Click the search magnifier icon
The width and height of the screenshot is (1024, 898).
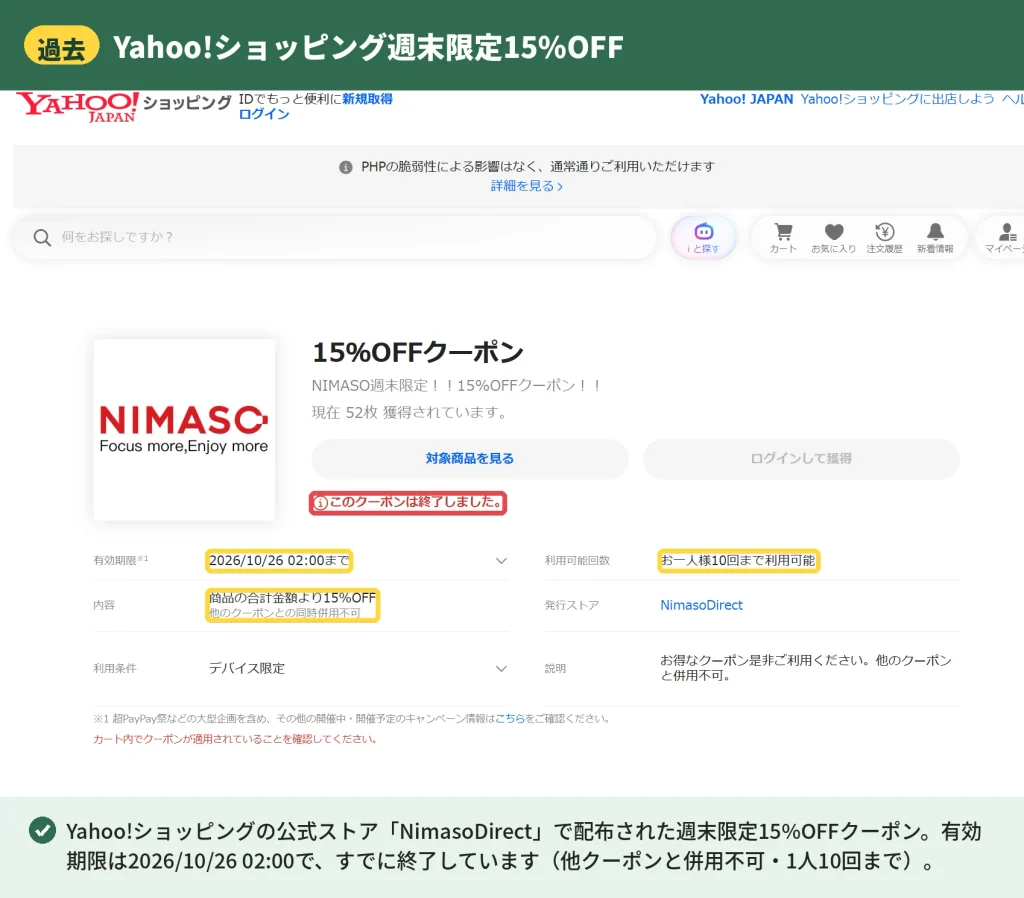coord(42,238)
